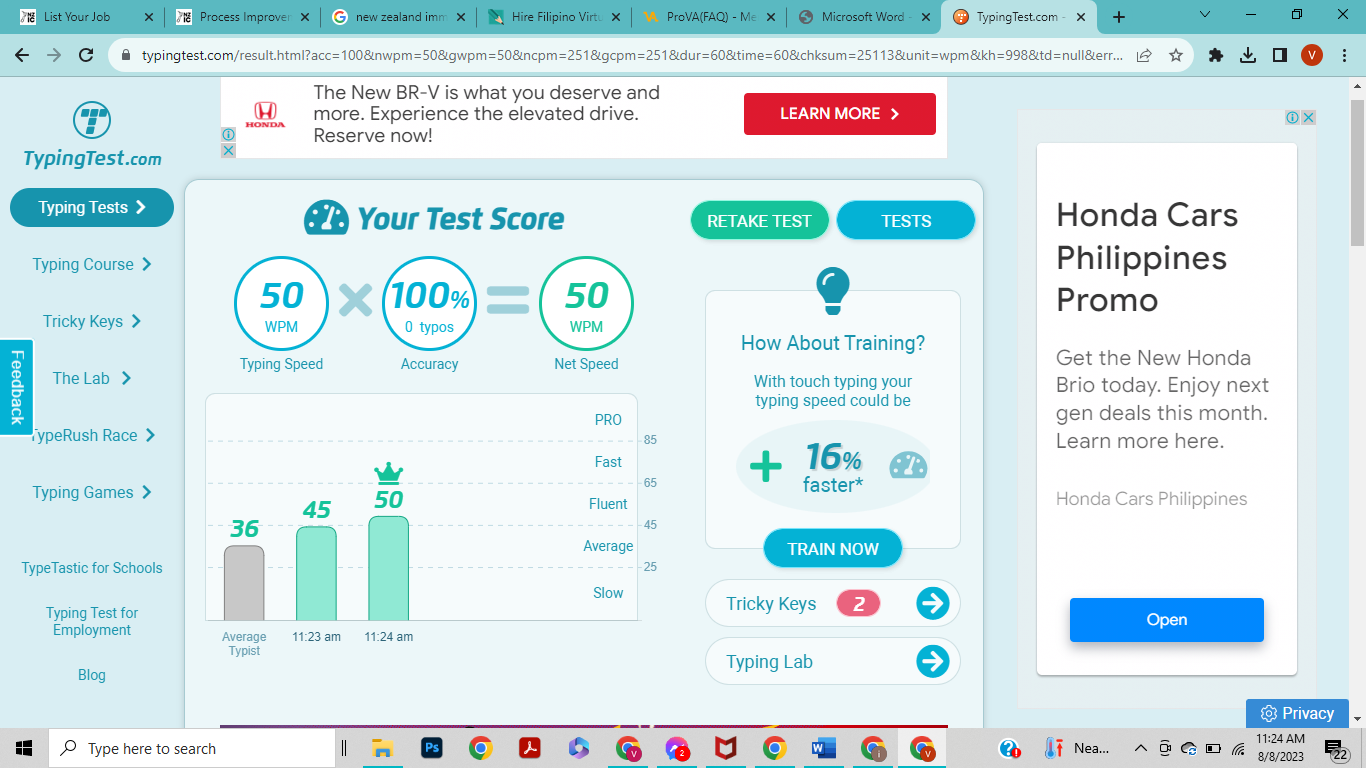Click the arrow icon beside Tricky Keys
1366x768 pixels.
tap(932, 603)
